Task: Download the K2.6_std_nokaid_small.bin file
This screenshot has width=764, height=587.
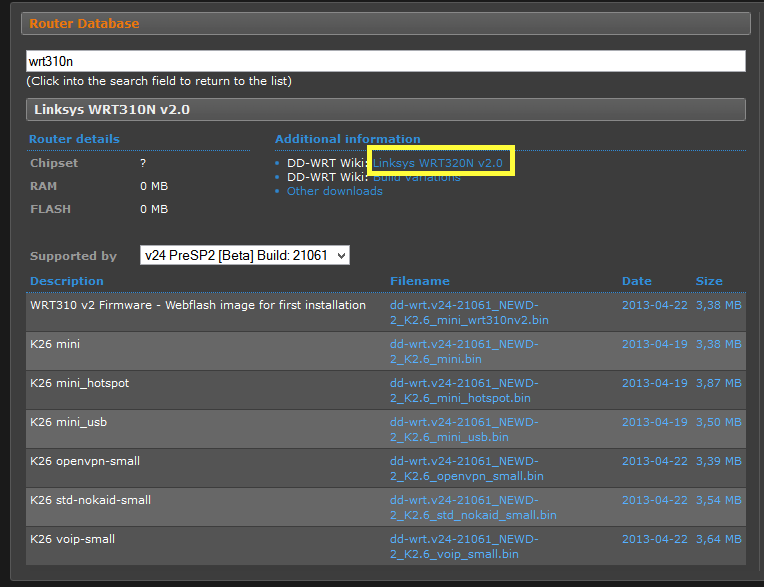Action: pyautogui.click(x=472, y=507)
